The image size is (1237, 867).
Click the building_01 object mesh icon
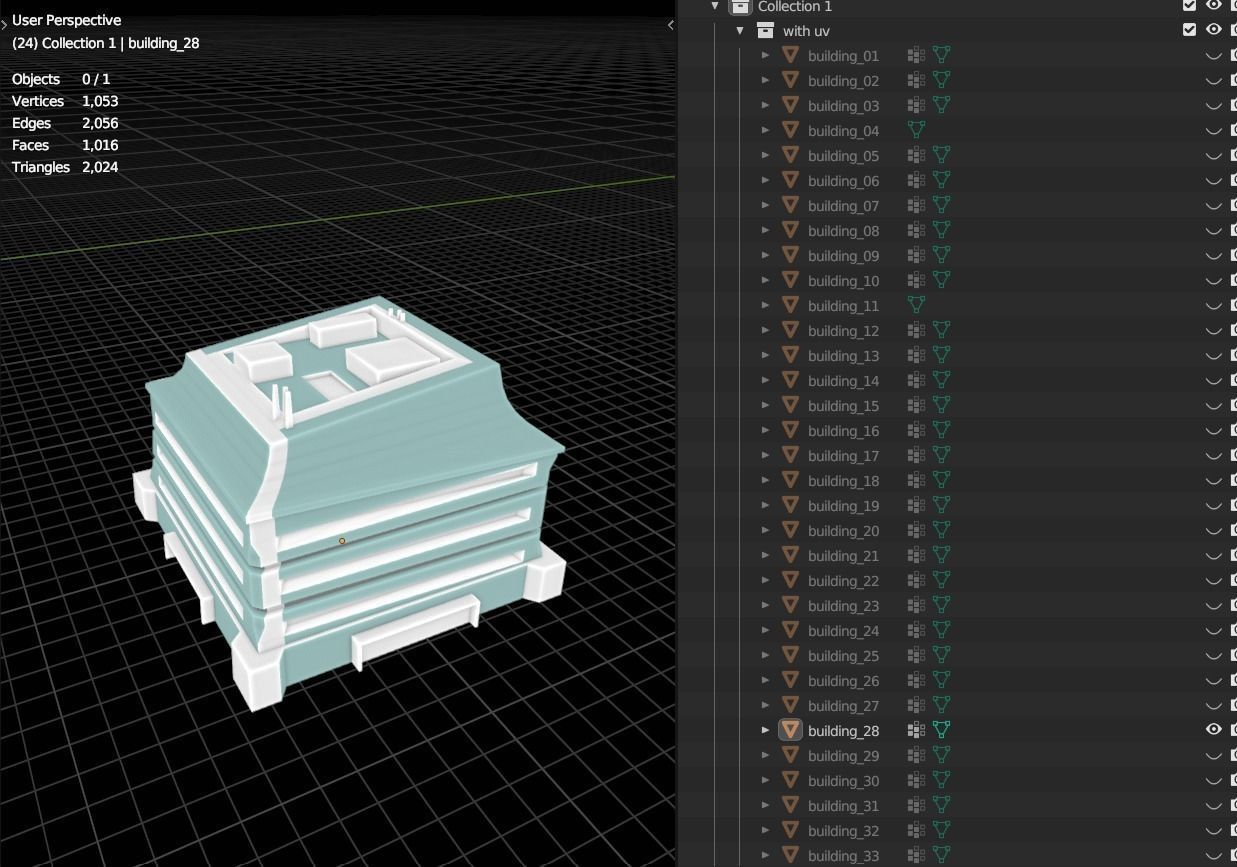click(790, 55)
